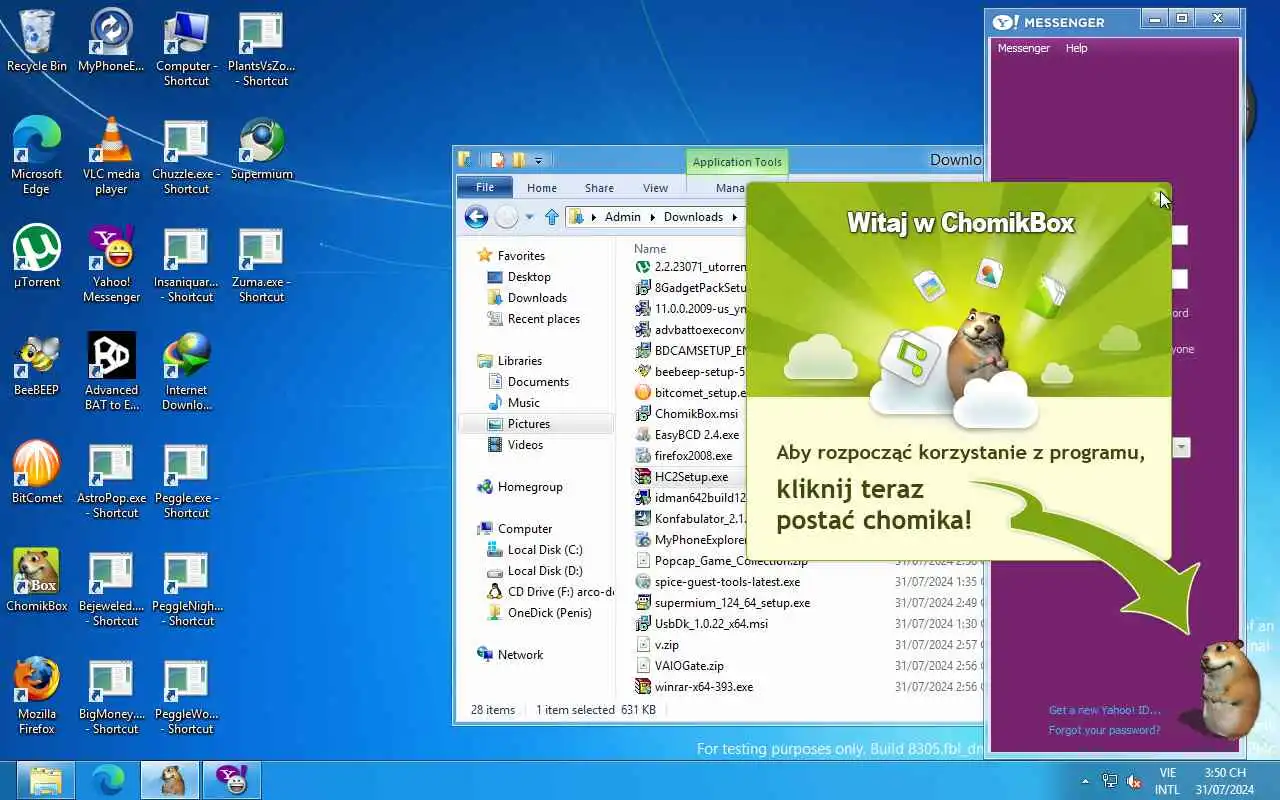Image resolution: width=1280 pixels, height=800 pixels.
Task: Launch Supermium desktop icon
Action: tap(261, 148)
